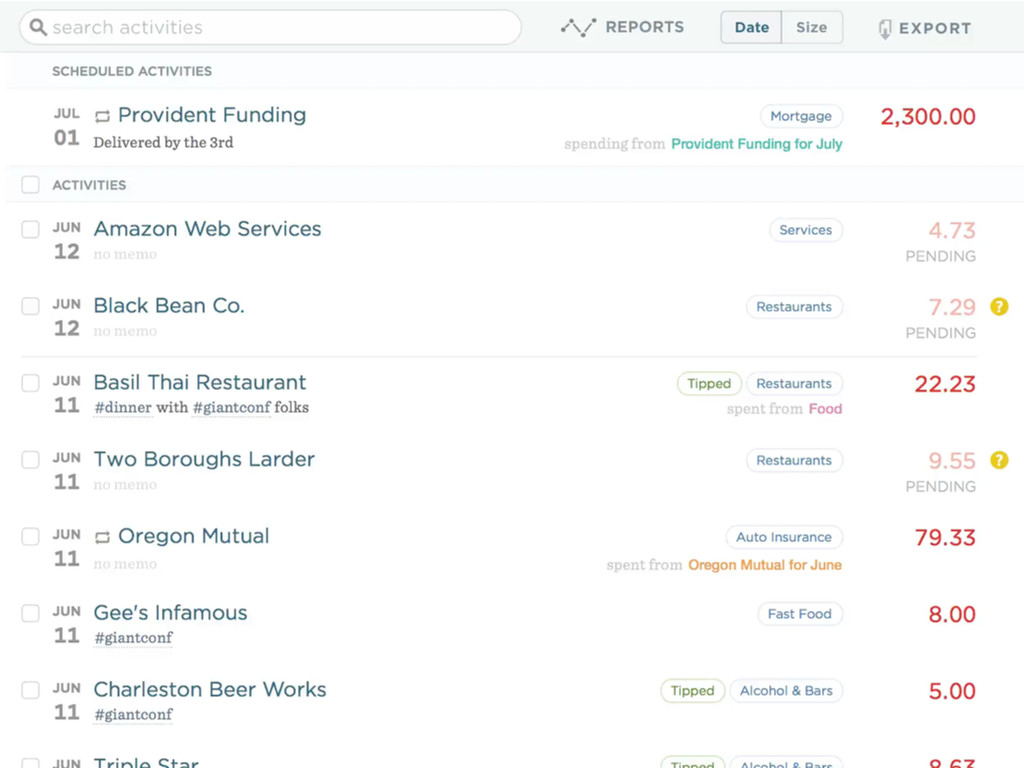Toggle the select-all ACTIVITIES checkbox
The height and width of the screenshot is (768, 1024).
tap(30, 185)
